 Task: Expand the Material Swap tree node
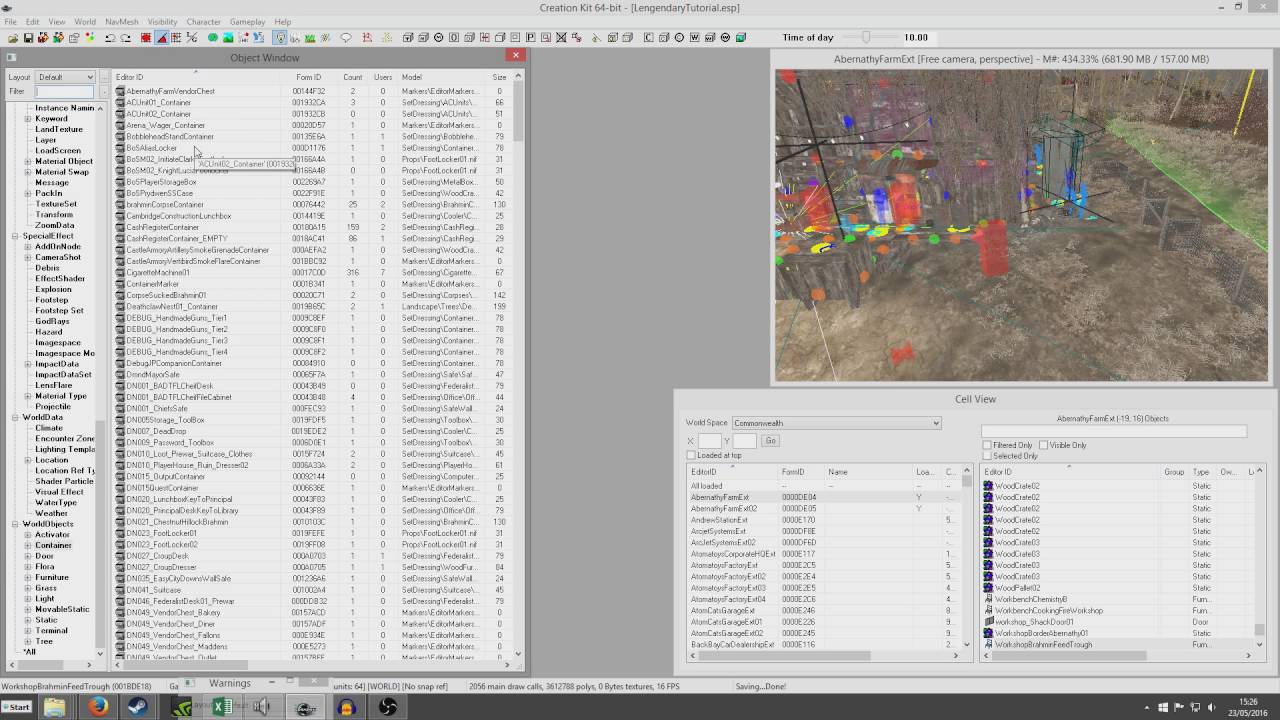(x=28, y=172)
